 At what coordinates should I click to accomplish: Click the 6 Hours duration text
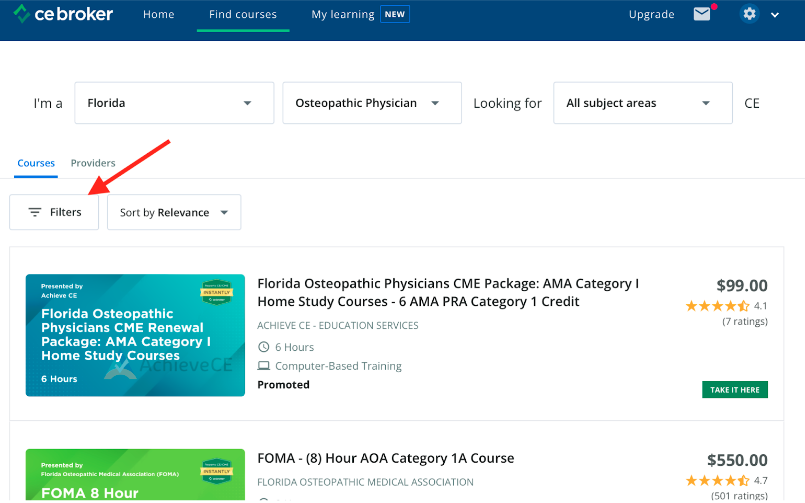(x=294, y=347)
